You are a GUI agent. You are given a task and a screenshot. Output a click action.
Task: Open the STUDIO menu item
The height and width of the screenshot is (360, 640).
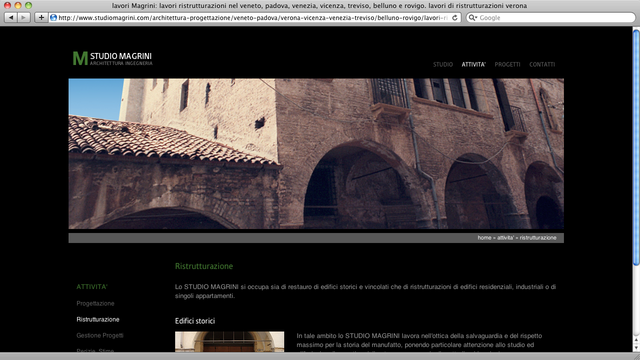coord(443,64)
